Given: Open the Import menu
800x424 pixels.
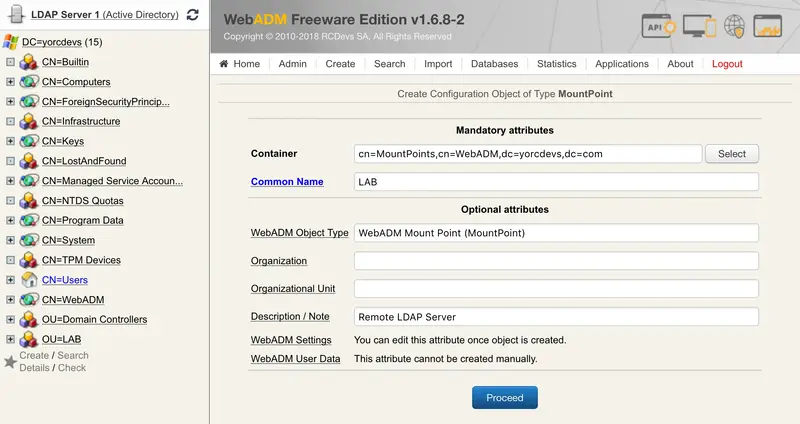Looking at the screenshot, I should pyautogui.click(x=438, y=64).
